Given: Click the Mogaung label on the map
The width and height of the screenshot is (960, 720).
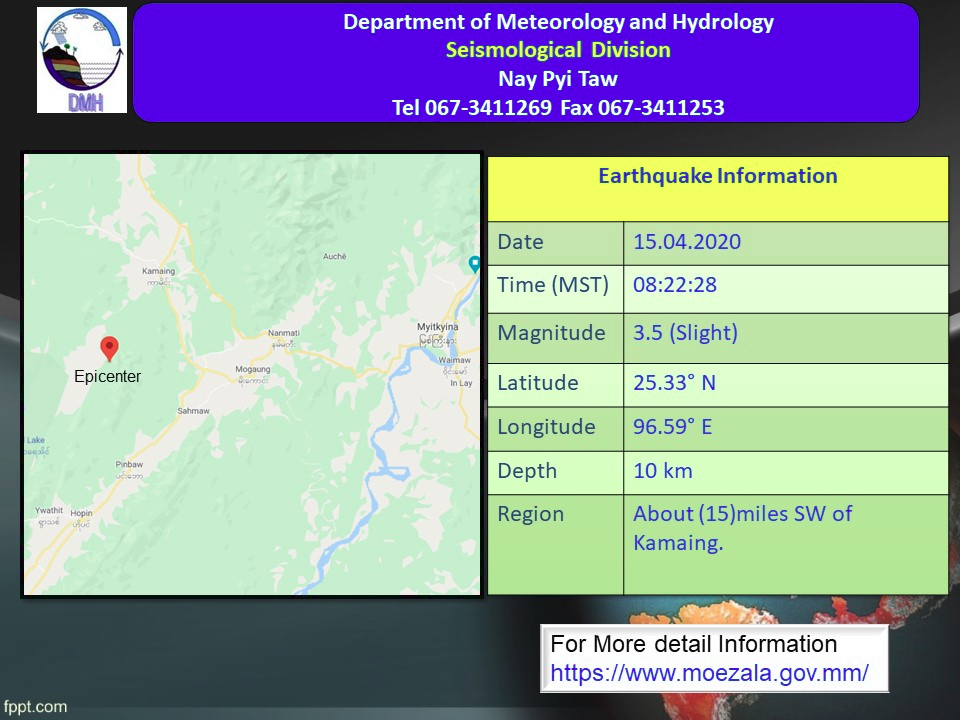Looking at the screenshot, I should [252, 370].
